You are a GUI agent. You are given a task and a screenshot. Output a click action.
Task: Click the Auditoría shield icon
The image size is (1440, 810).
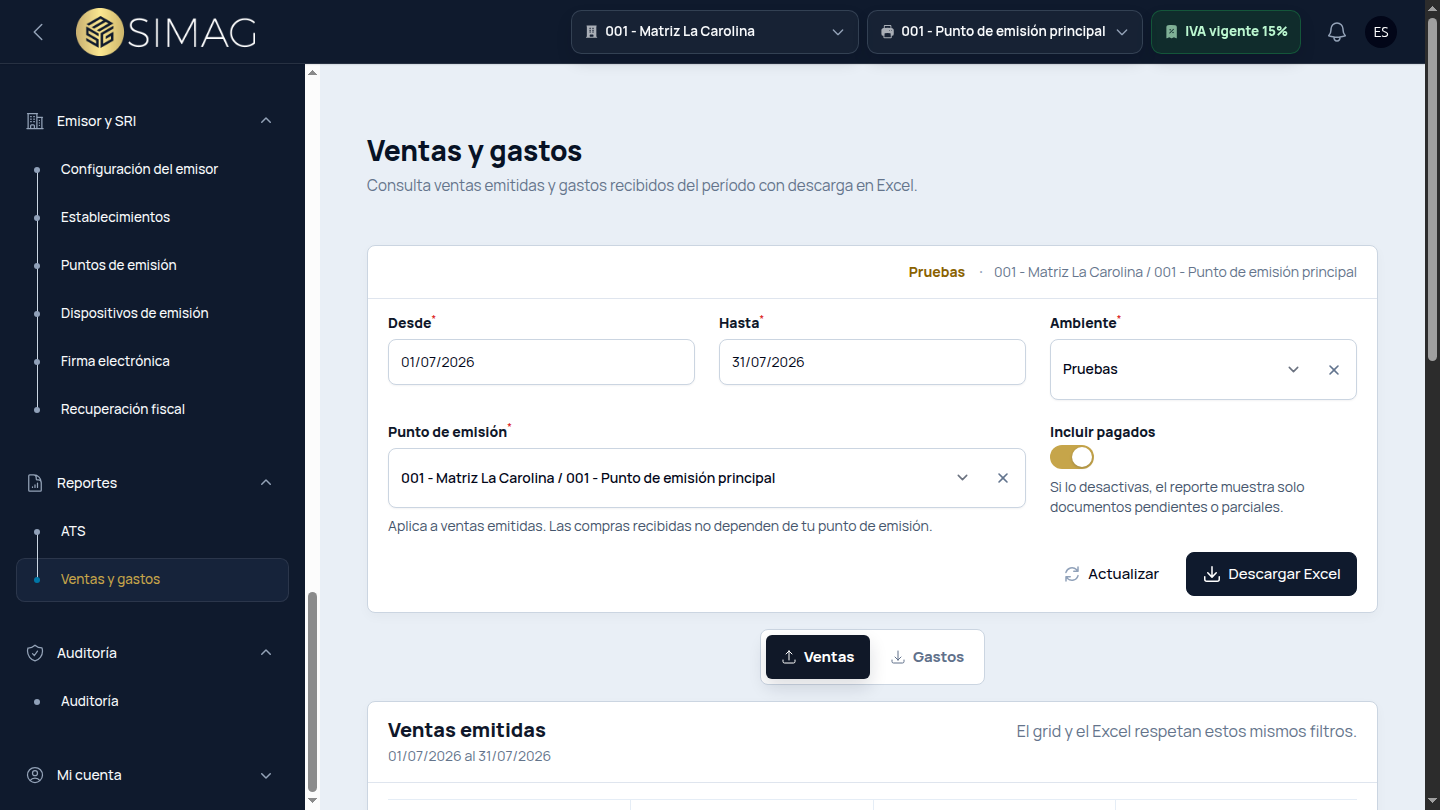[35, 653]
